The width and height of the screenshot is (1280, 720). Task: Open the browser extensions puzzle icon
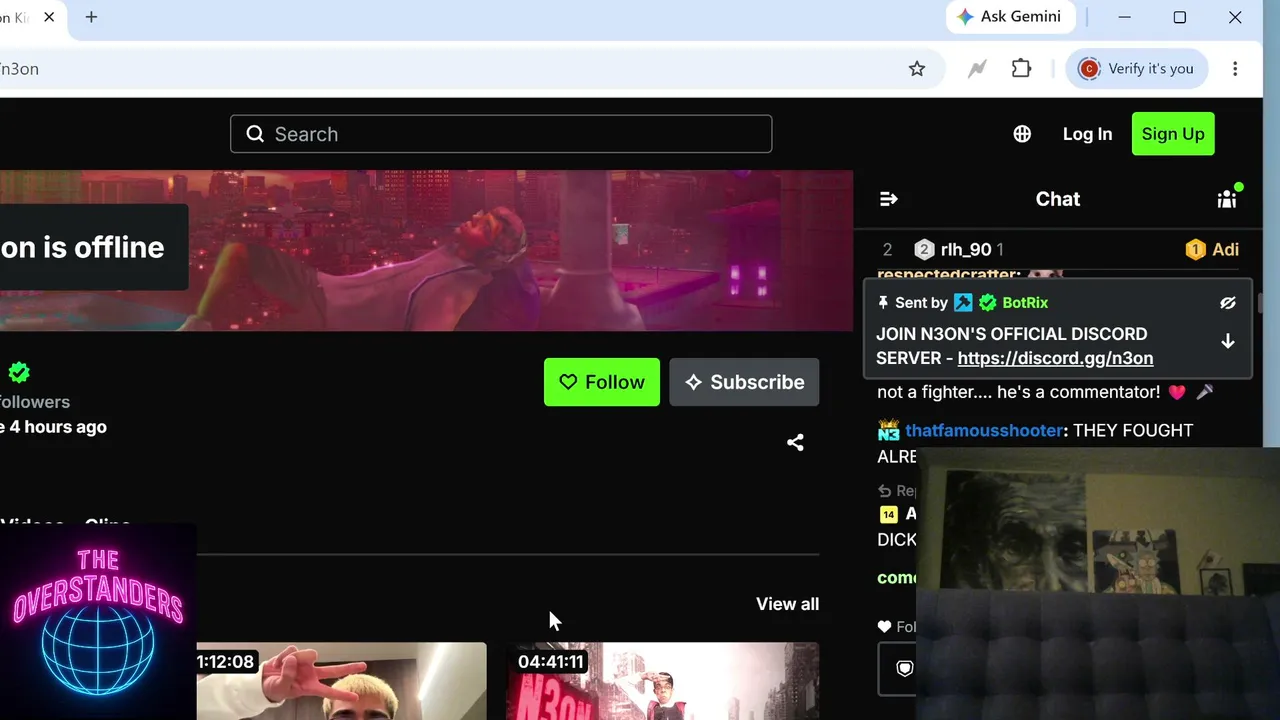click(1021, 69)
